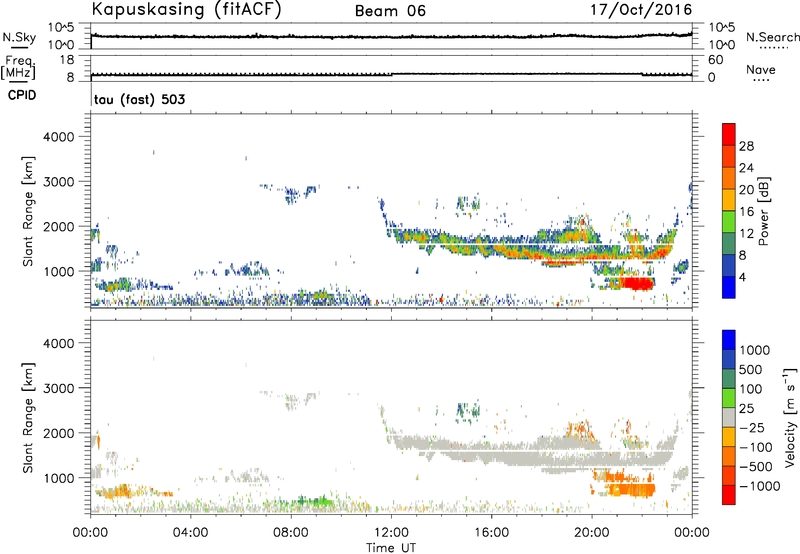Click the -1000 label on Velocity colorbar
This screenshot has height=554, width=800.
point(760,486)
